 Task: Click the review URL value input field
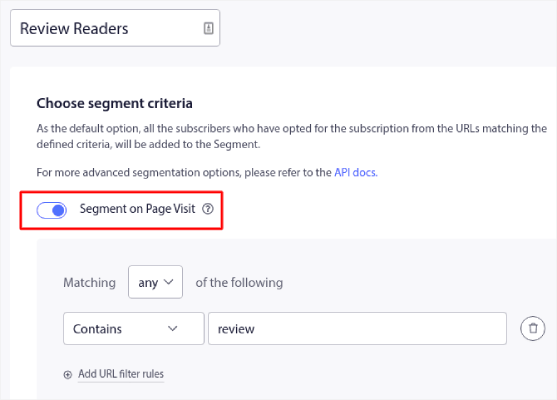tap(357, 329)
